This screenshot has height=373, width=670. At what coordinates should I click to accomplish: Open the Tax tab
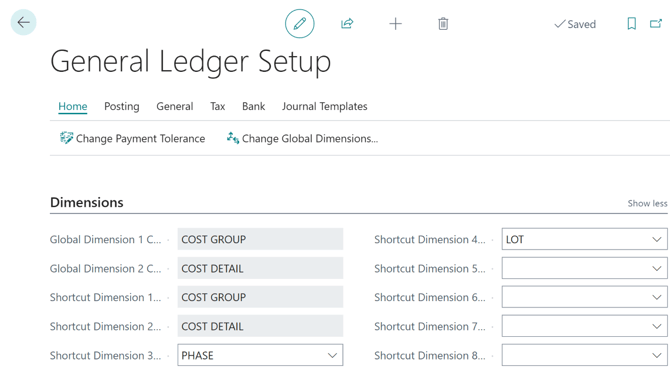pyautogui.click(x=217, y=106)
